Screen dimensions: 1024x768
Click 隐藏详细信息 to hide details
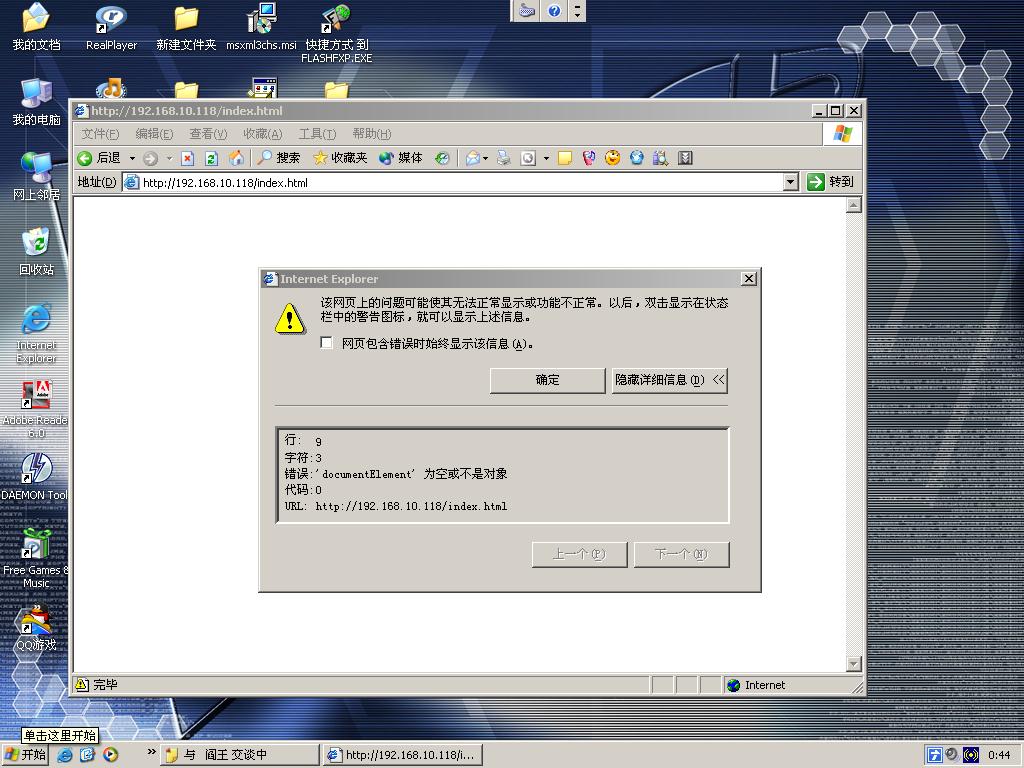(x=669, y=380)
